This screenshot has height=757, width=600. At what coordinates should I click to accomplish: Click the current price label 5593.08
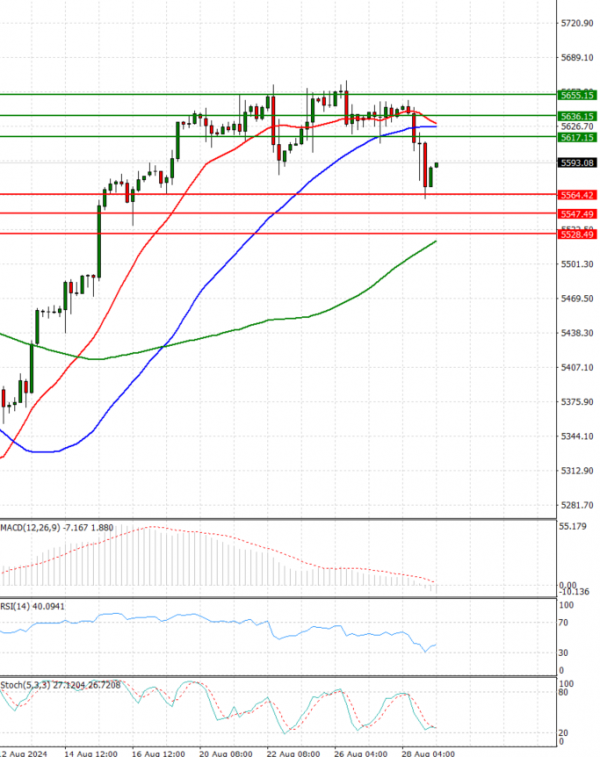click(577, 163)
